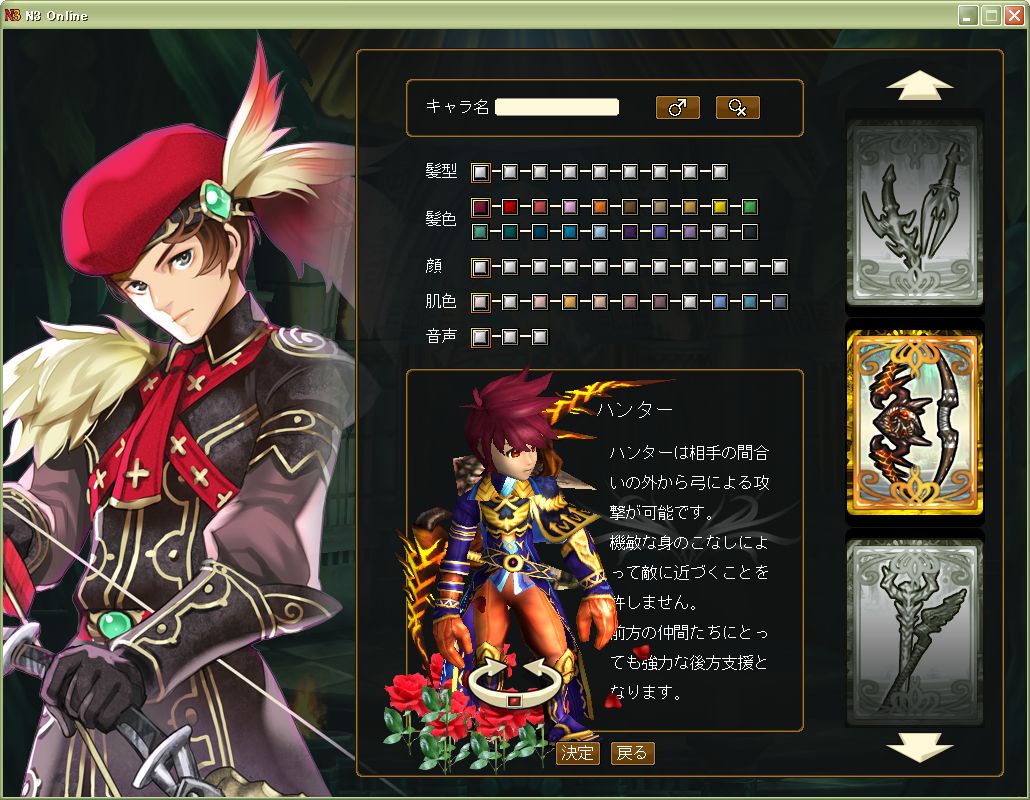Choose the twin daggers class card
Image resolution: width=1030 pixels, height=800 pixels.
tap(914, 213)
